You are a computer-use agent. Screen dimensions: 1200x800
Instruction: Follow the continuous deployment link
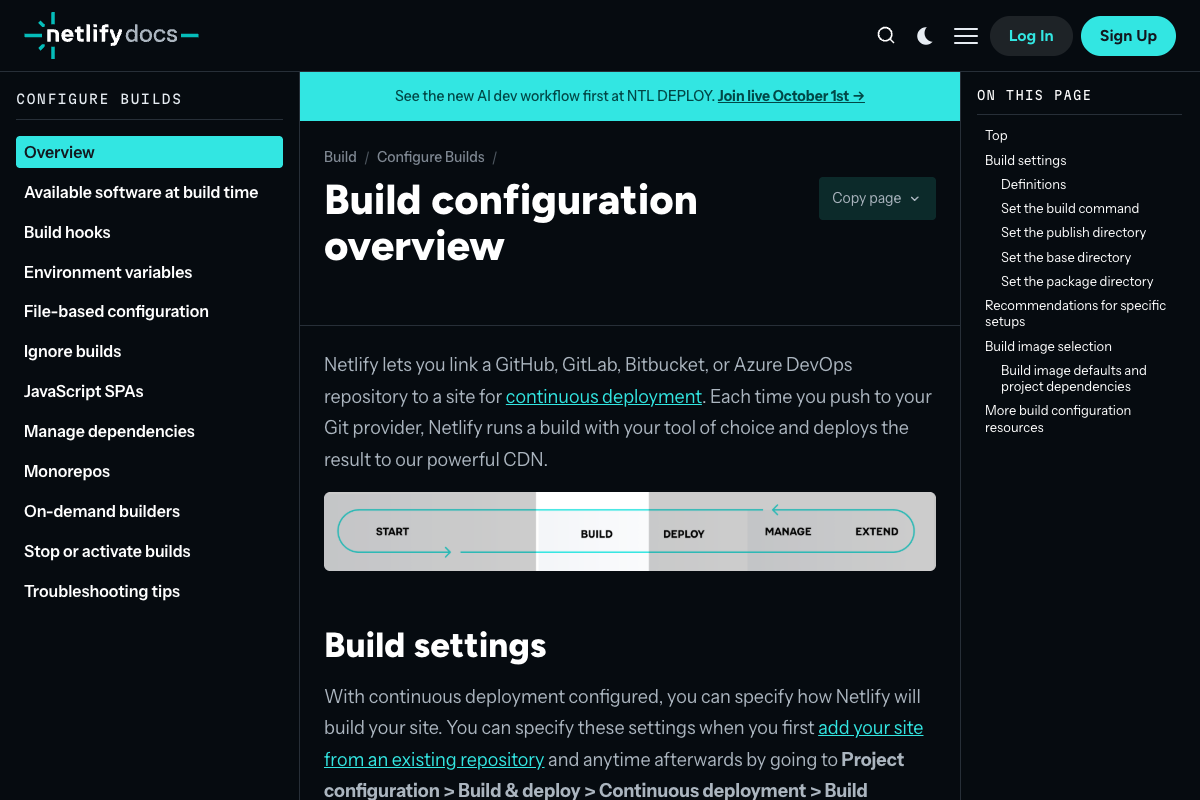click(603, 396)
